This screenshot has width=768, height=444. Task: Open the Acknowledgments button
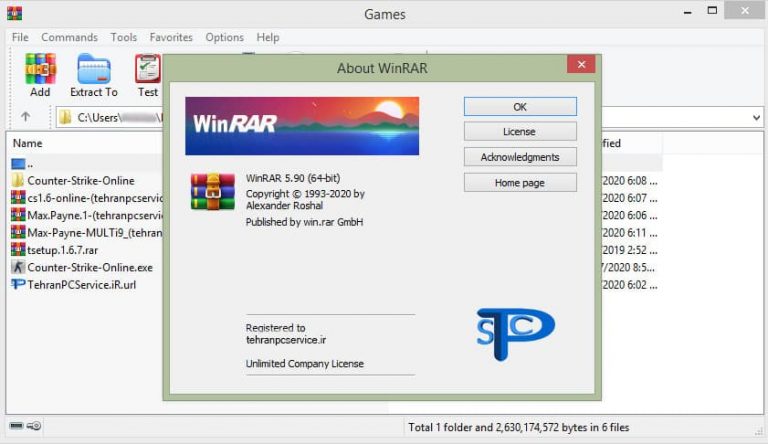(x=519, y=157)
